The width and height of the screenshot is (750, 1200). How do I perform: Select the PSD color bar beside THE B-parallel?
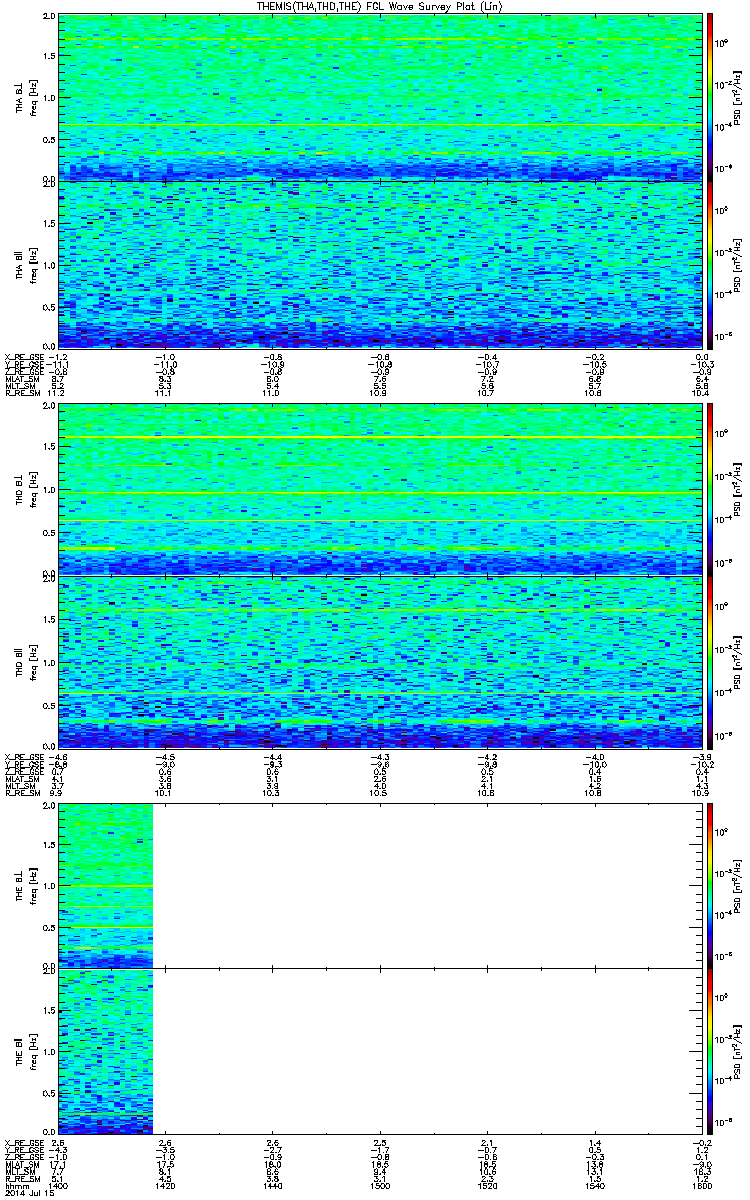click(710, 1051)
